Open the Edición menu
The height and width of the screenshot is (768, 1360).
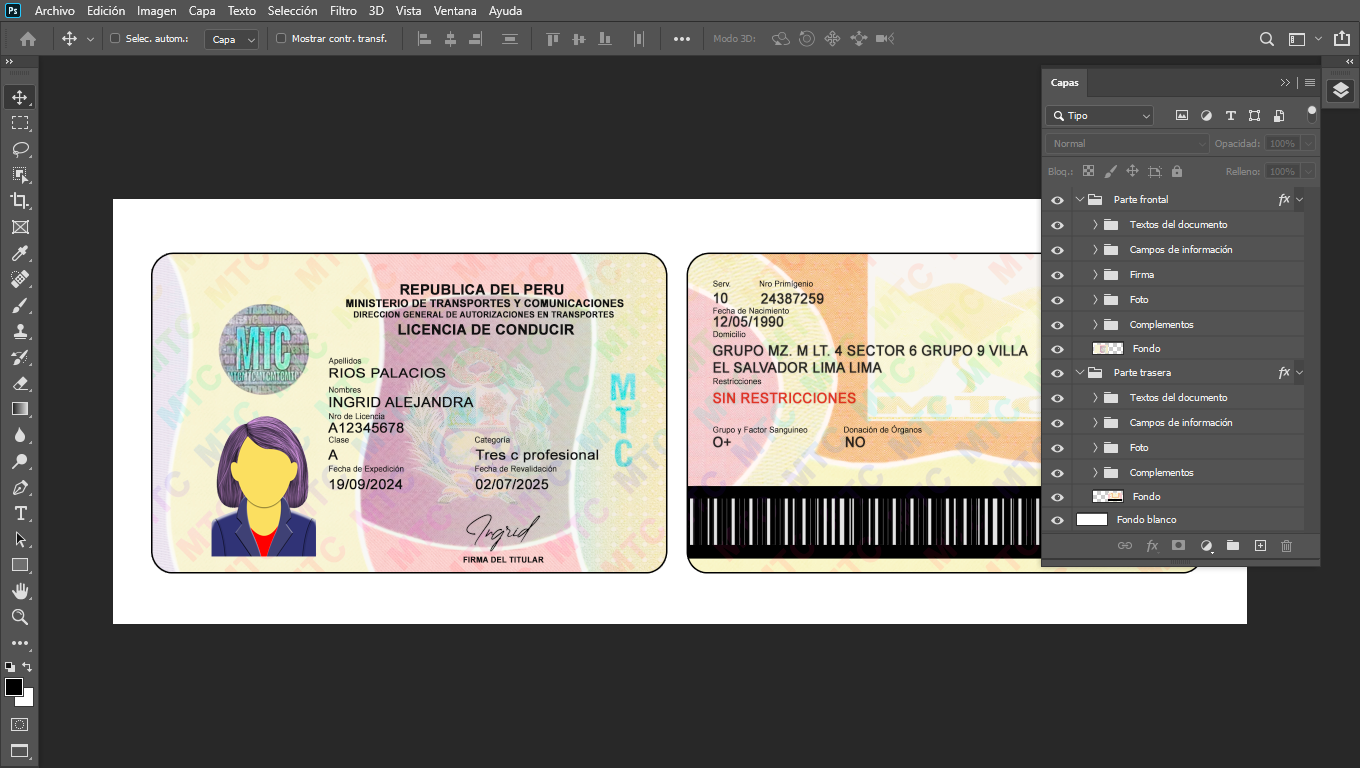tap(106, 11)
